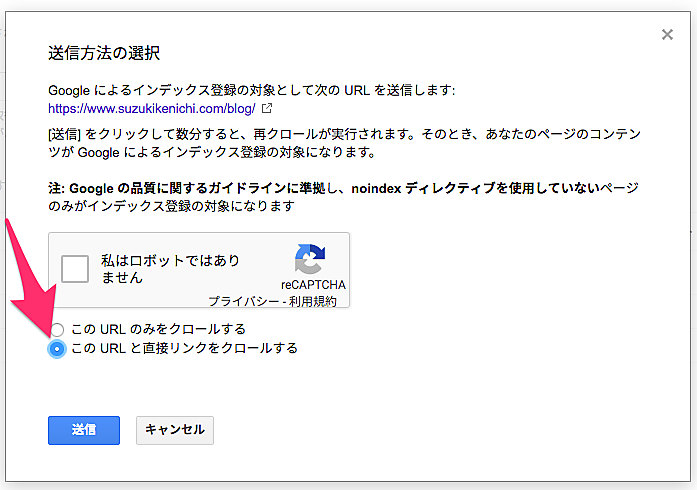This screenshot has width=697, height=490.
Task: Click the この URL と直接リンクをクロールする label text
Action: (184, 348)
